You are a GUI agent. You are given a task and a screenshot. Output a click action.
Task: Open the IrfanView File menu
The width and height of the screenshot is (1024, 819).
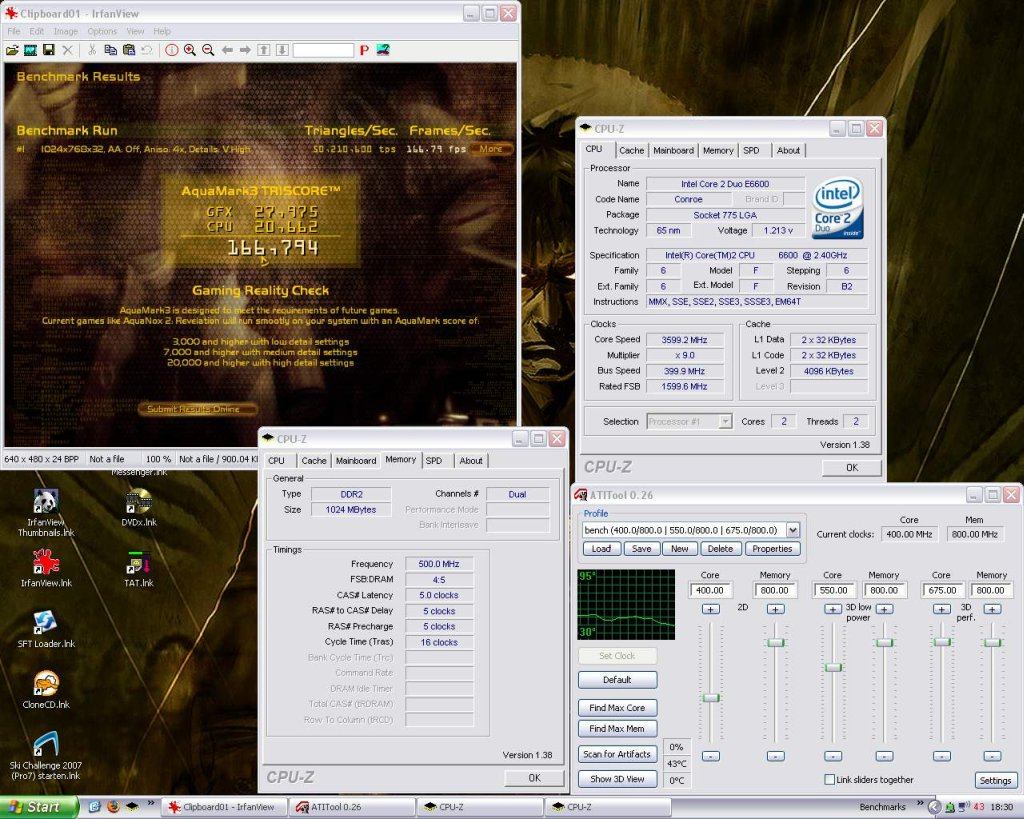14,31
